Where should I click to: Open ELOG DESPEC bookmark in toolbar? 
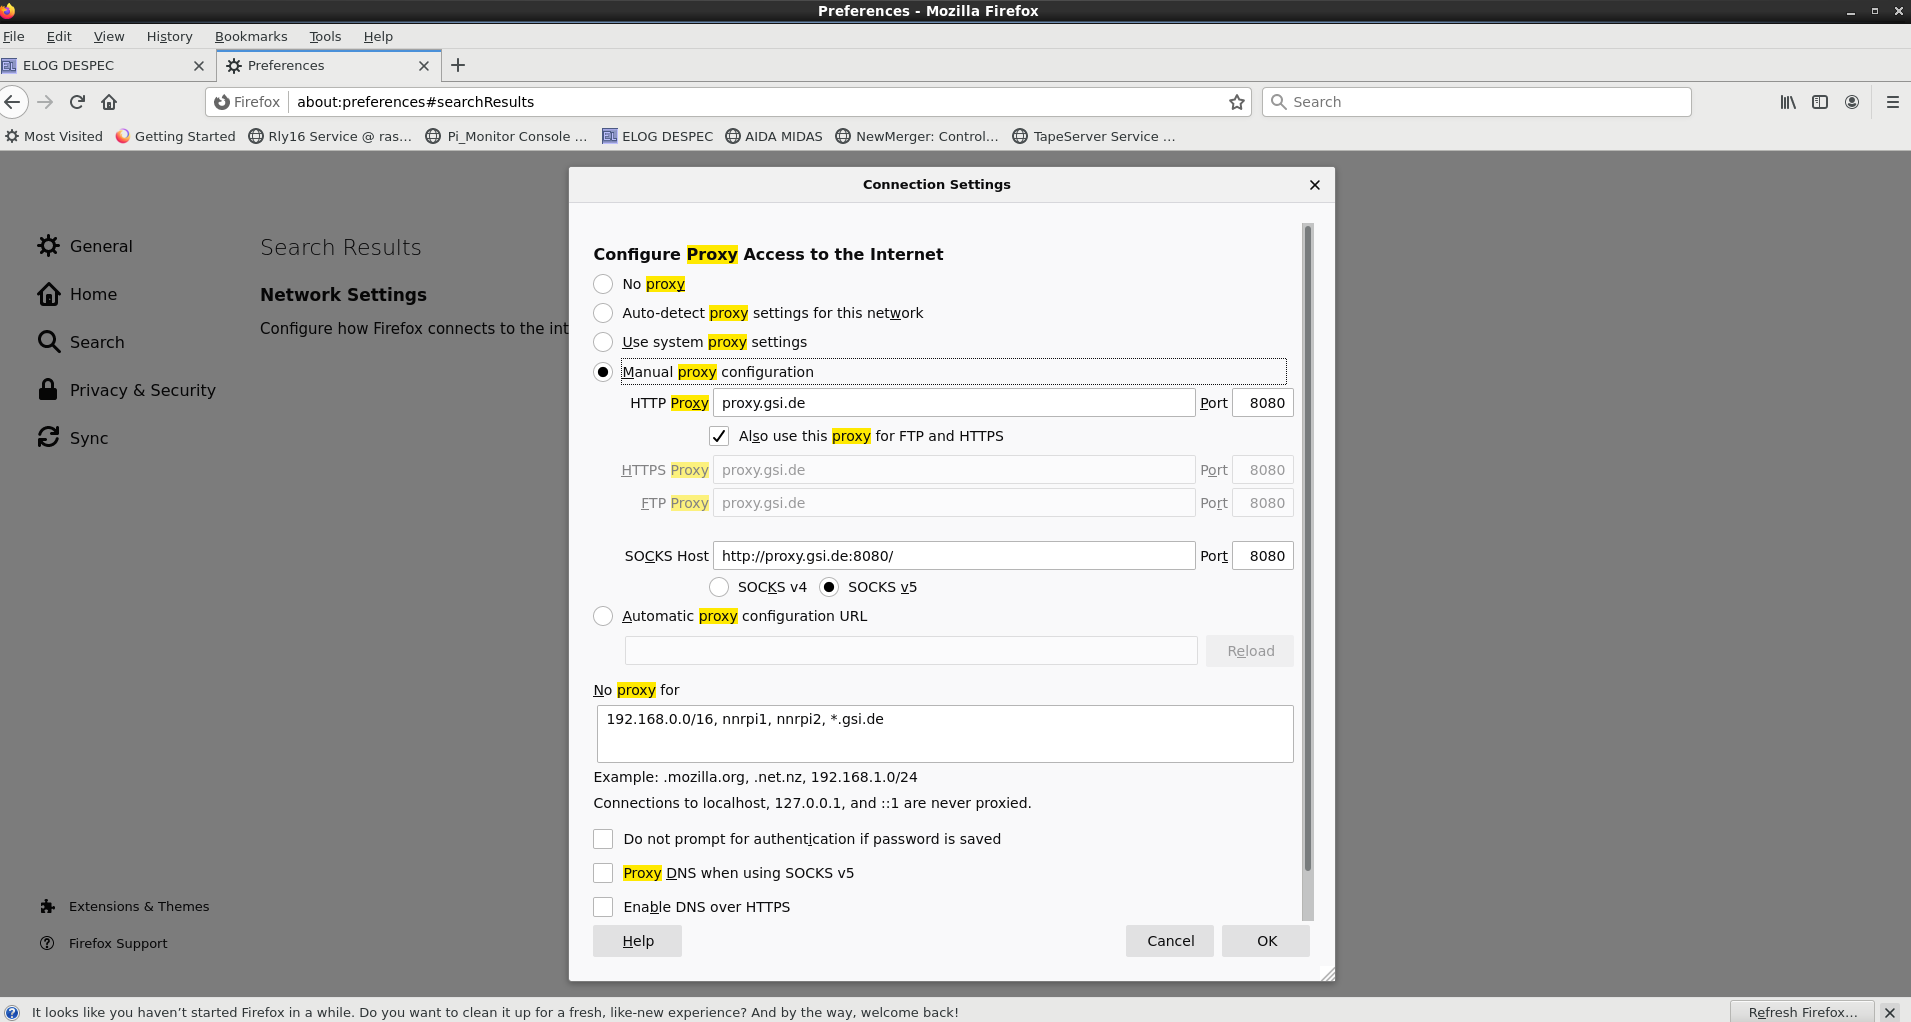click(x=657, y=137)
